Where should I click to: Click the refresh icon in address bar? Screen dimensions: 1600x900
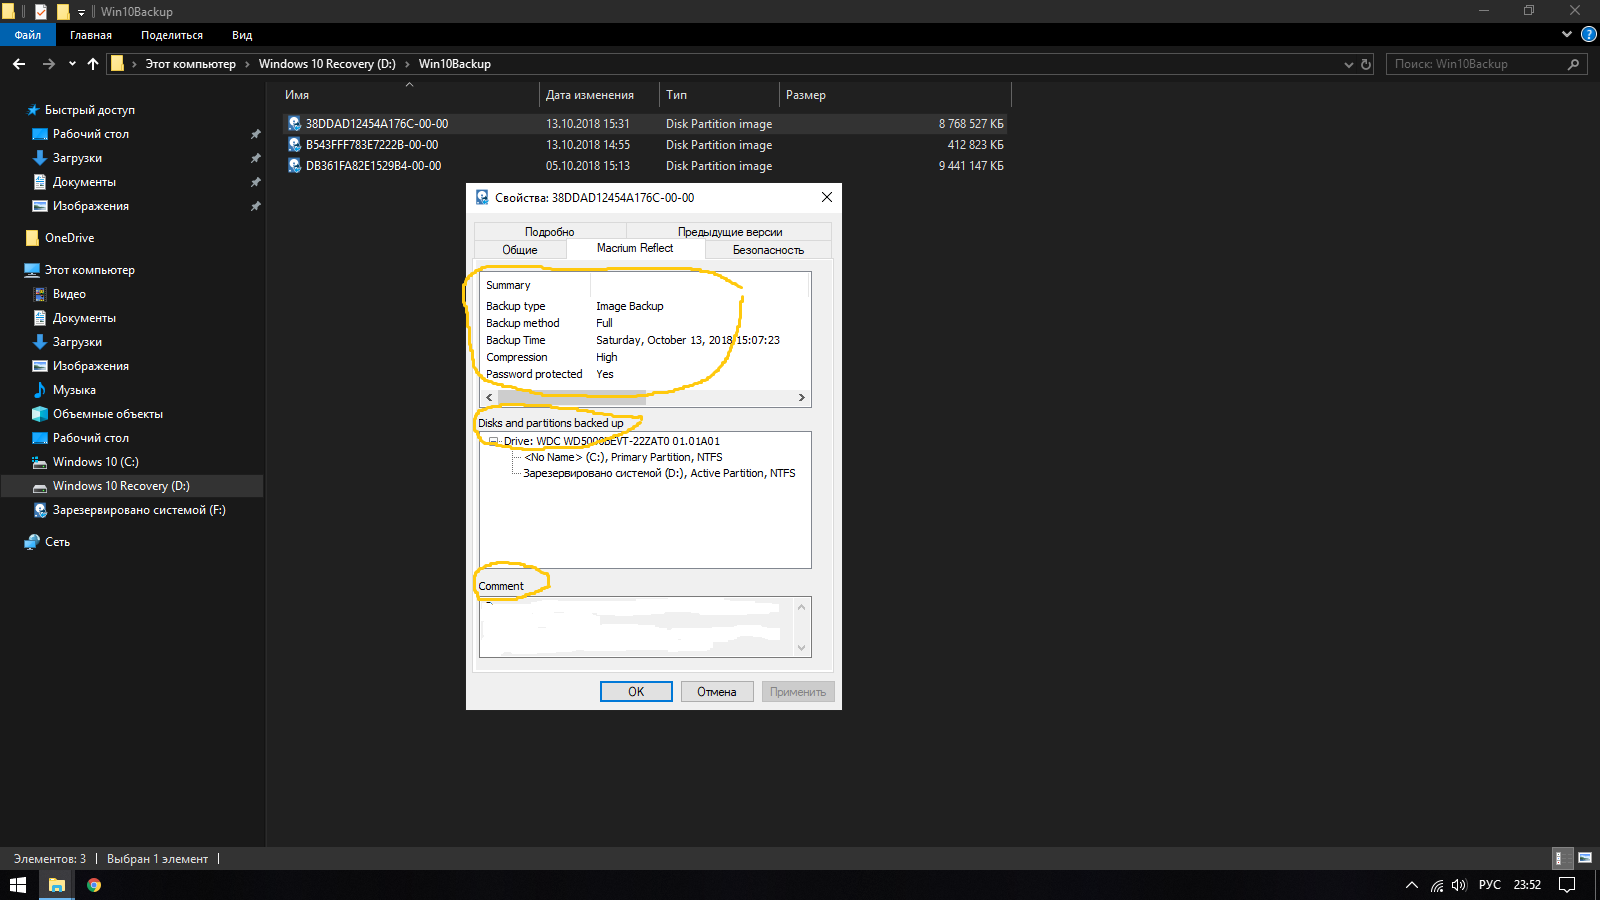pyautogui.click(x=1366, y=64)
